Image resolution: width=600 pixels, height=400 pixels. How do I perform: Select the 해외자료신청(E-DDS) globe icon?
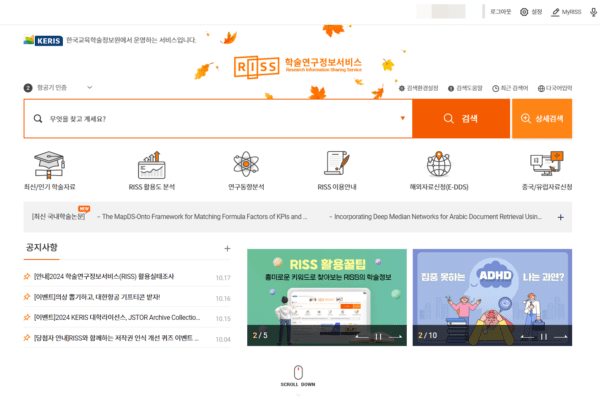click(438, 164)
